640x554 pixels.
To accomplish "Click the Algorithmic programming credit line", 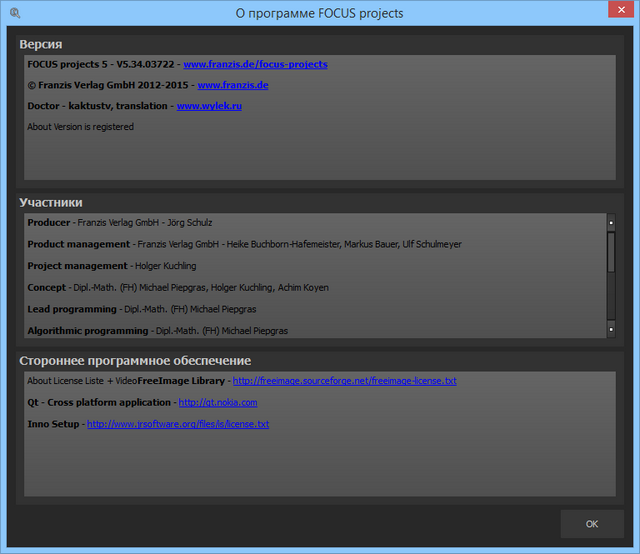I will click(158, 331).
